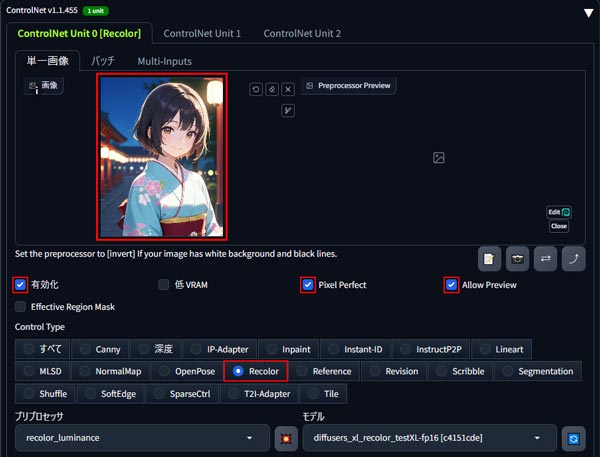Viewport: 600px width, 457px height.
Task: Click the undo icon above the image
Action: click(256, 89)
